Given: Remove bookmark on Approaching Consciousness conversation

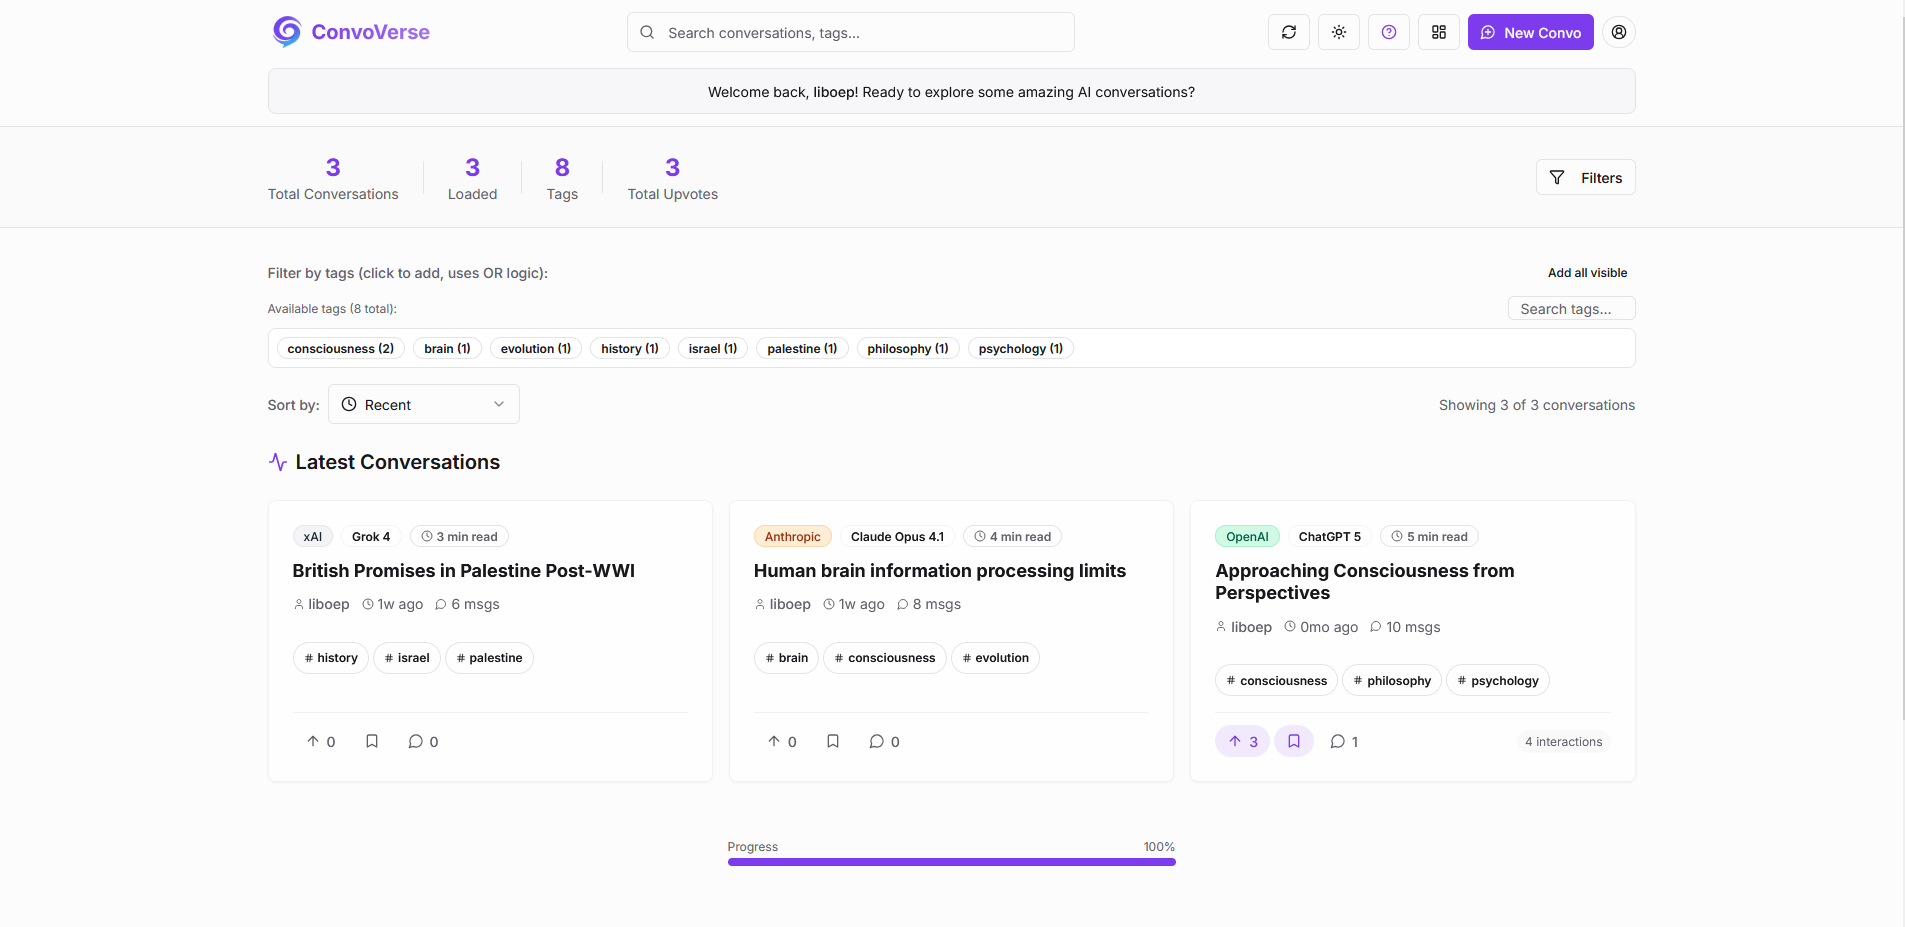Looking at the screenshot, I should pos(1293,741).
